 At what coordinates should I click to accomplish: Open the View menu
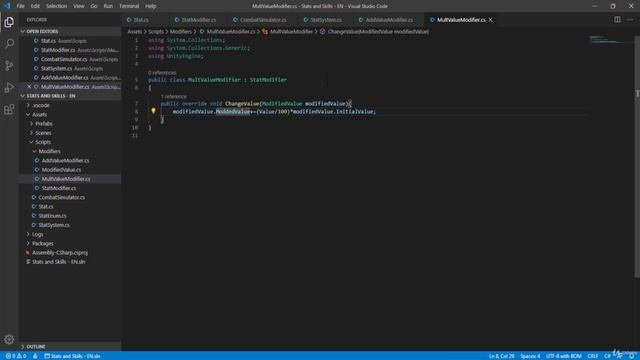[x=78, y=6]
